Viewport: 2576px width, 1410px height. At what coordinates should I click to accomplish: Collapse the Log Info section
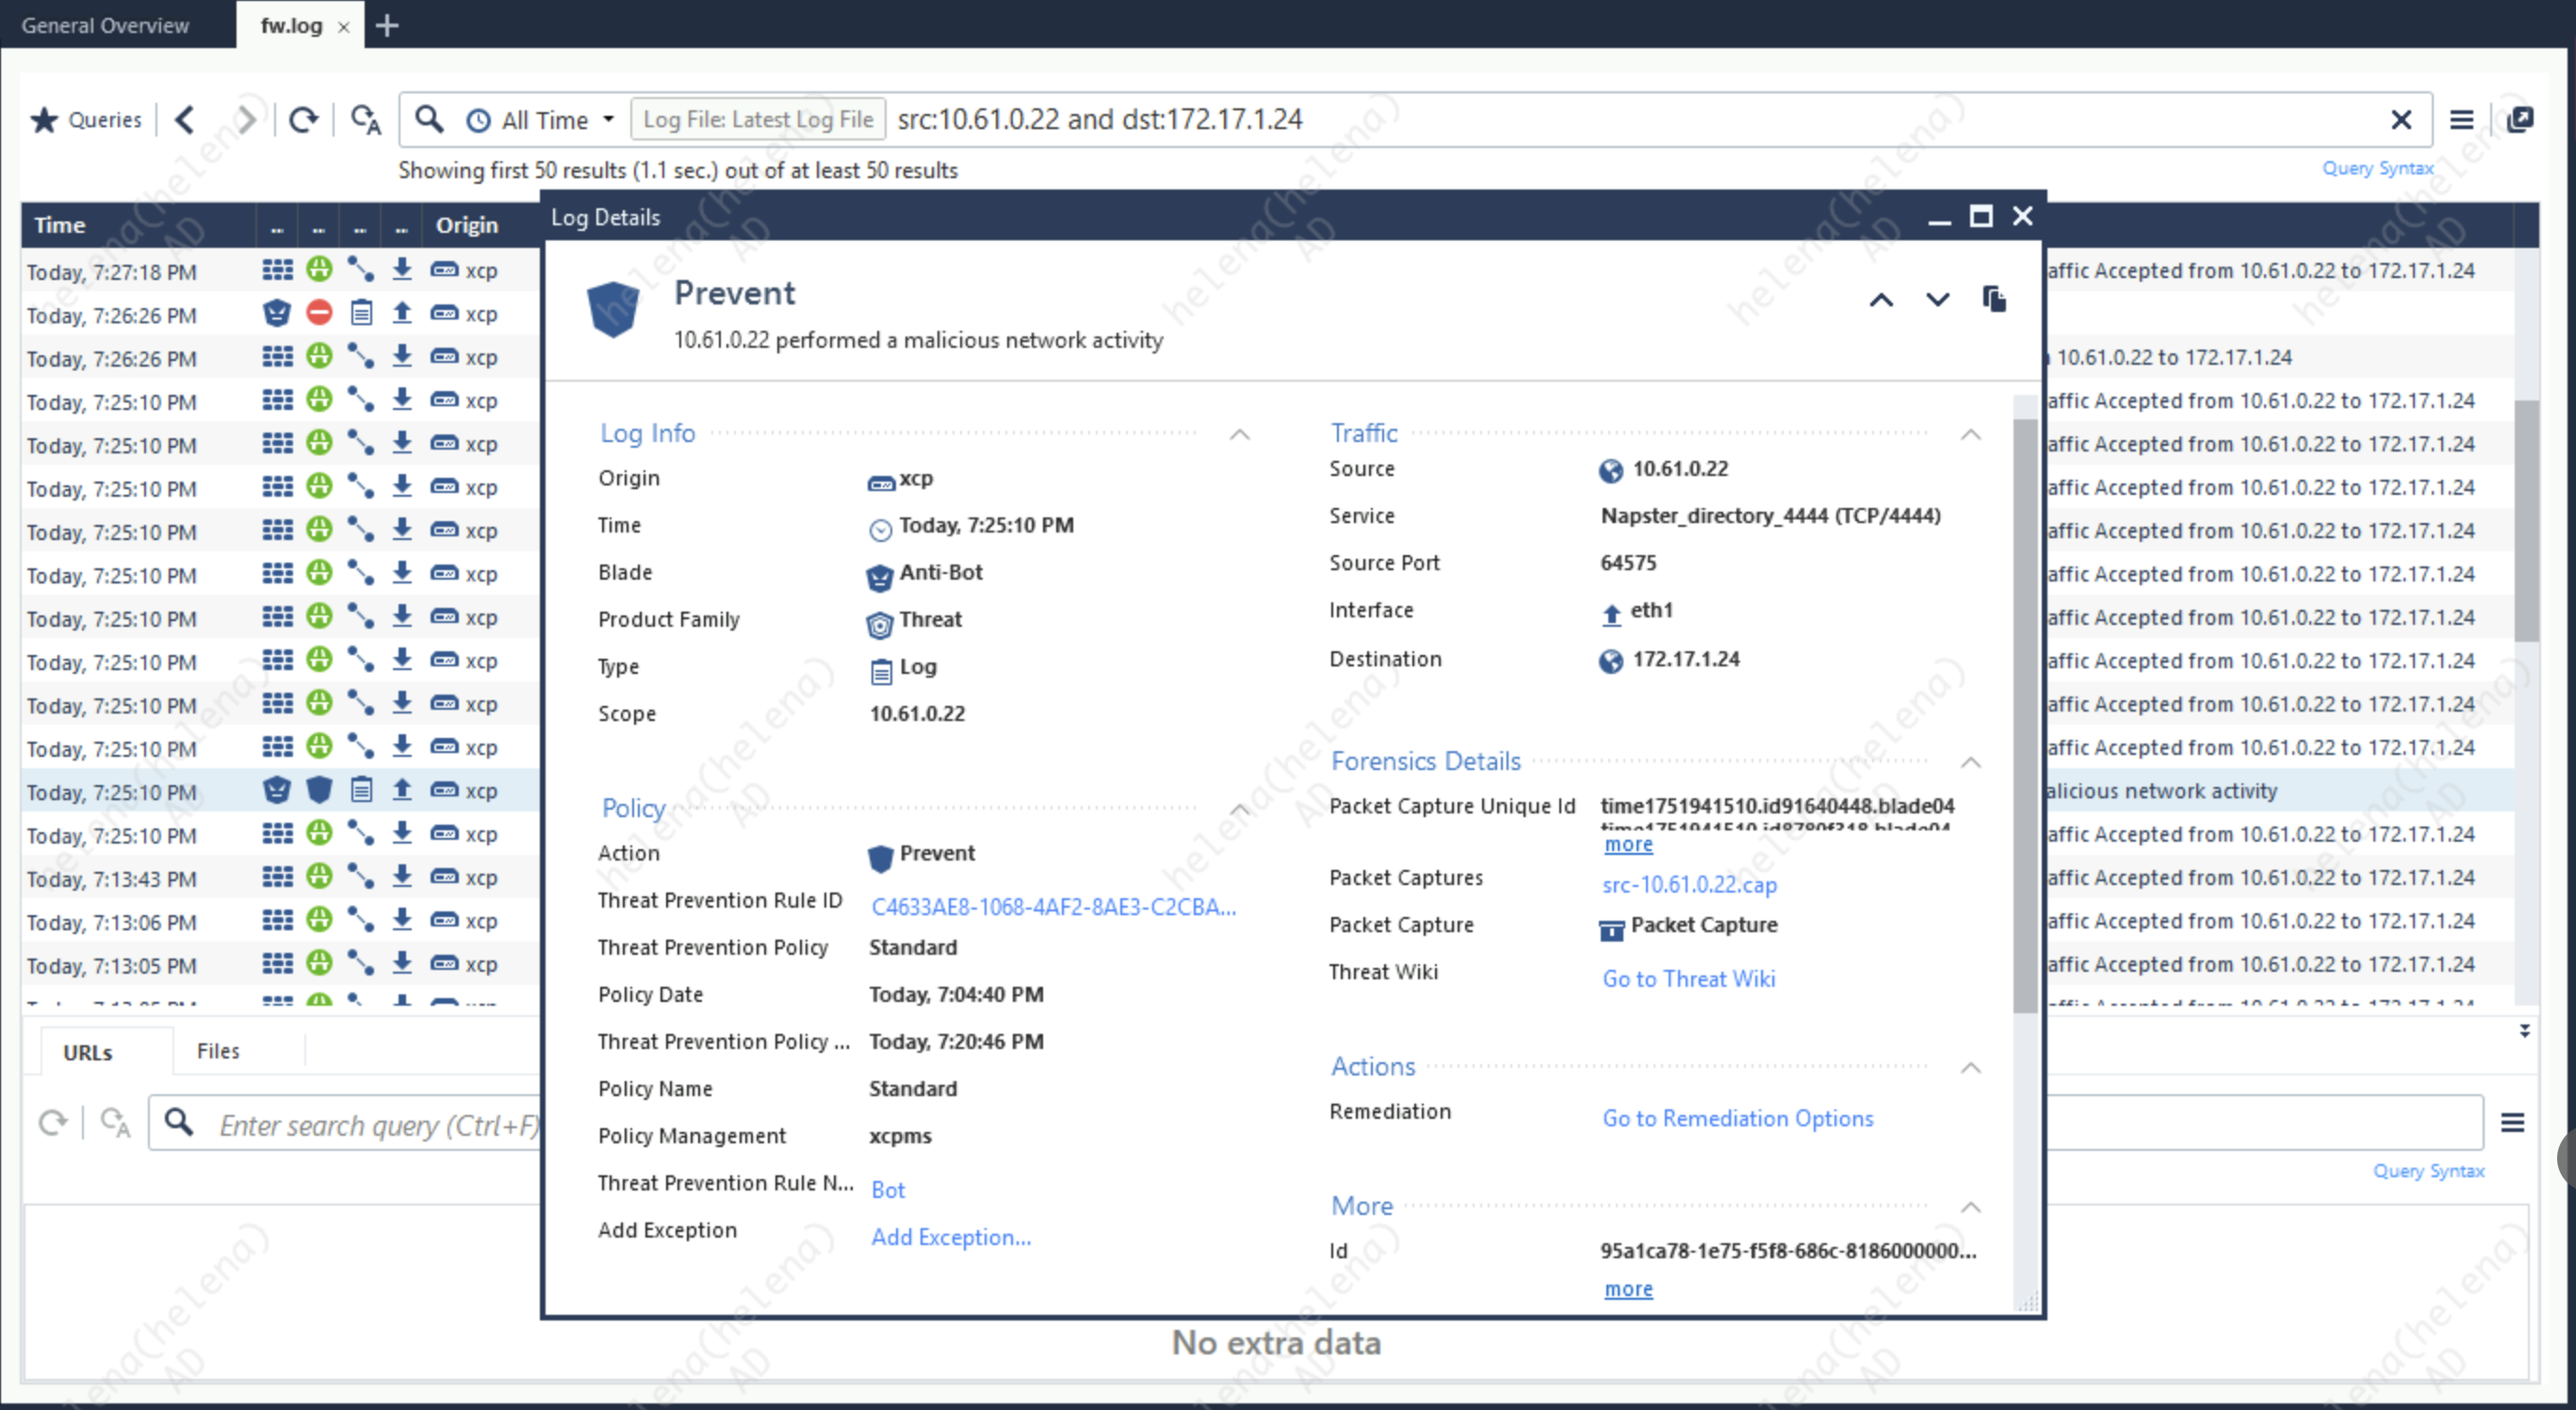[1239, 434]
